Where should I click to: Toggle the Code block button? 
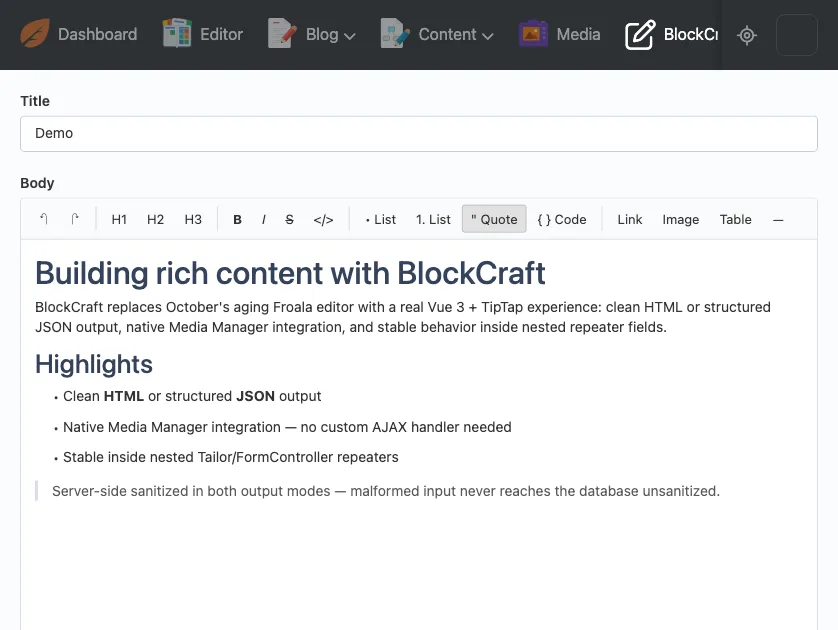point(562,219)
